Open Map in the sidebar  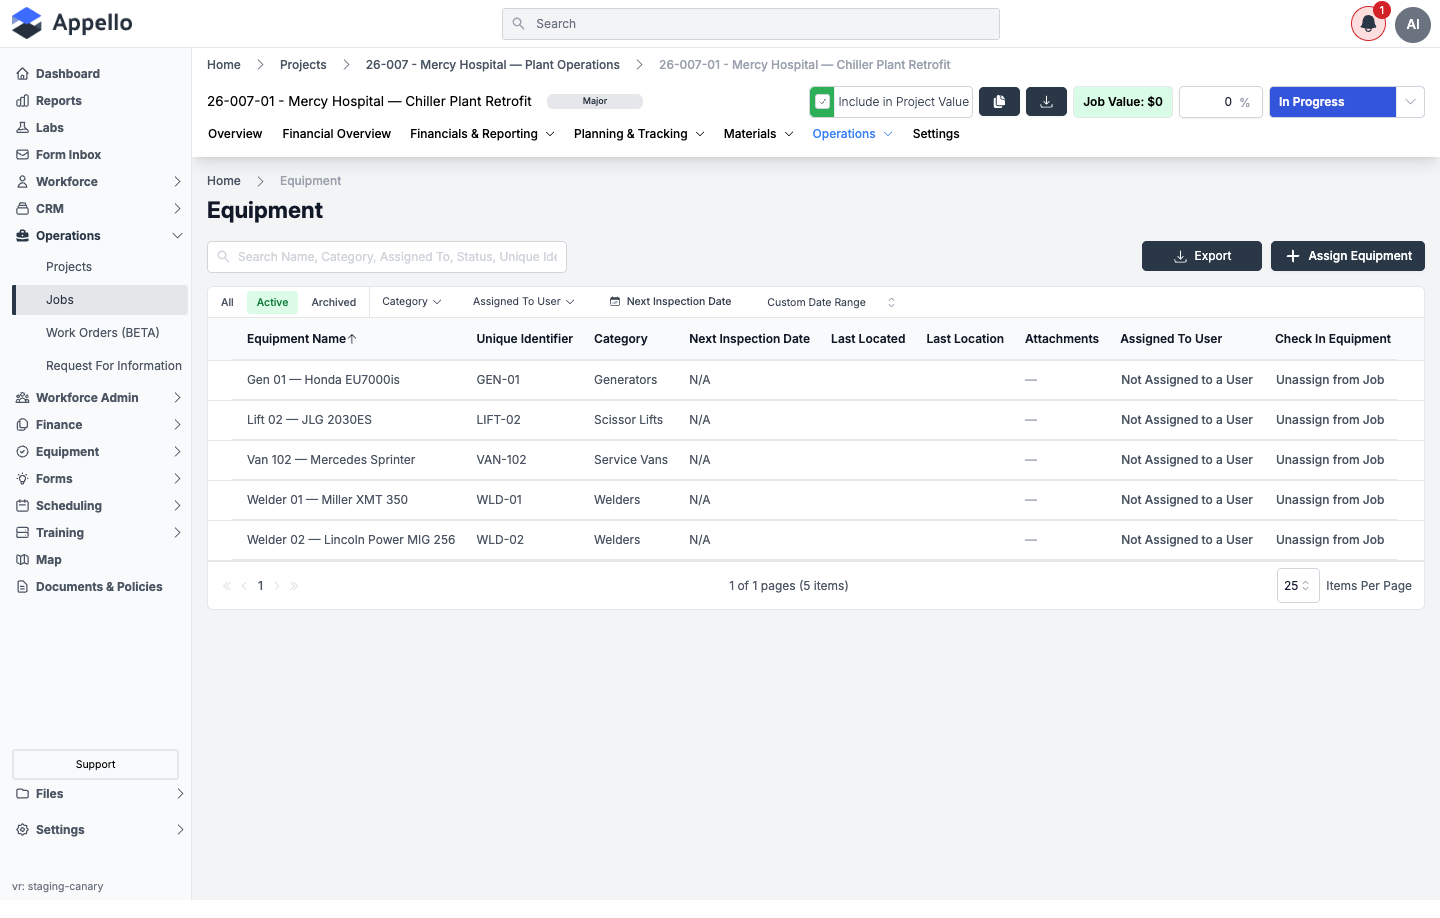point(48,560)
